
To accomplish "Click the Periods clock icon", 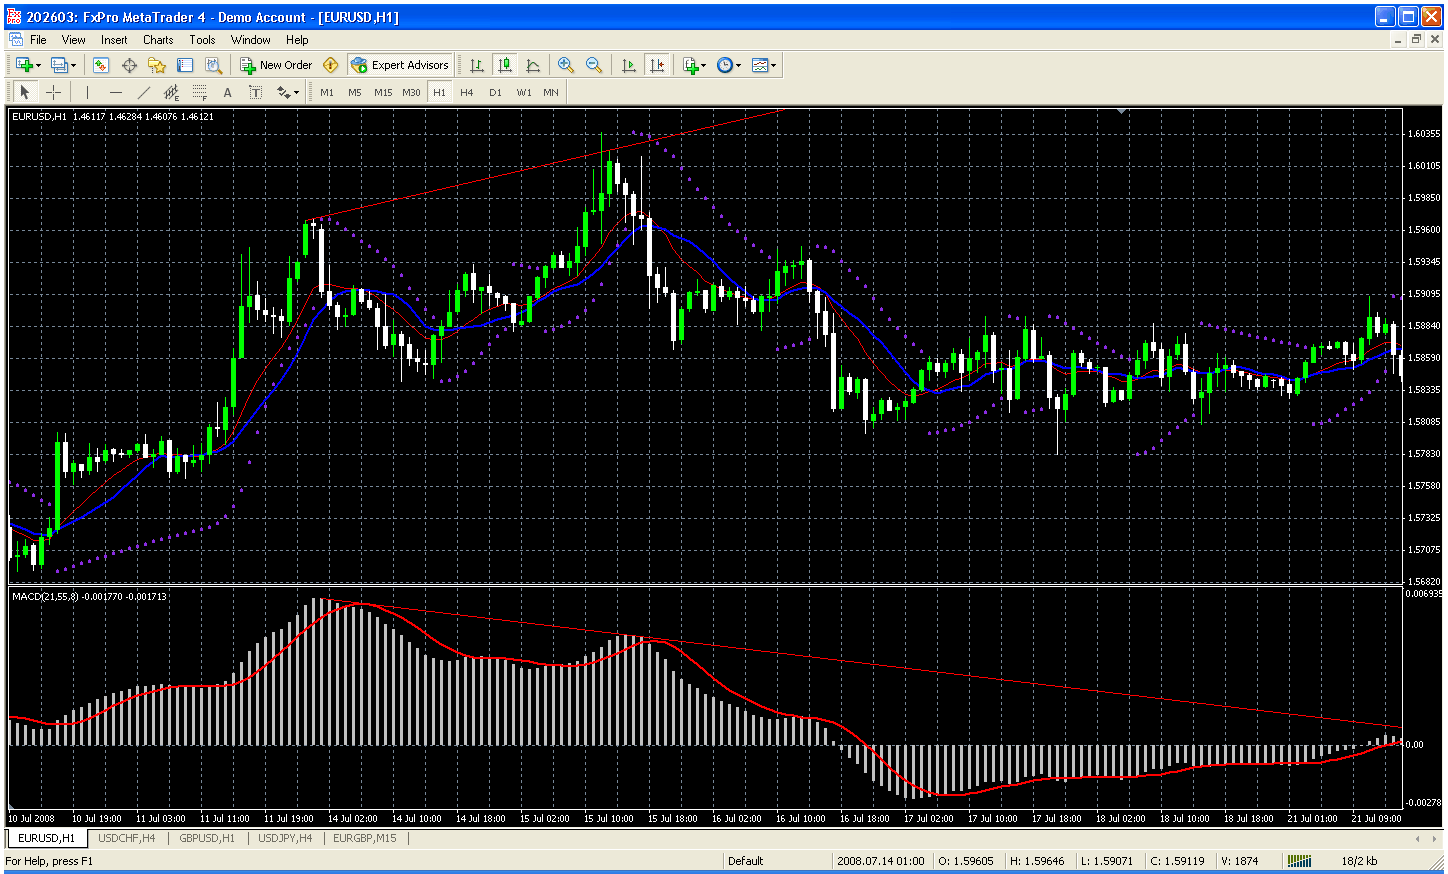I will point(725,65).
